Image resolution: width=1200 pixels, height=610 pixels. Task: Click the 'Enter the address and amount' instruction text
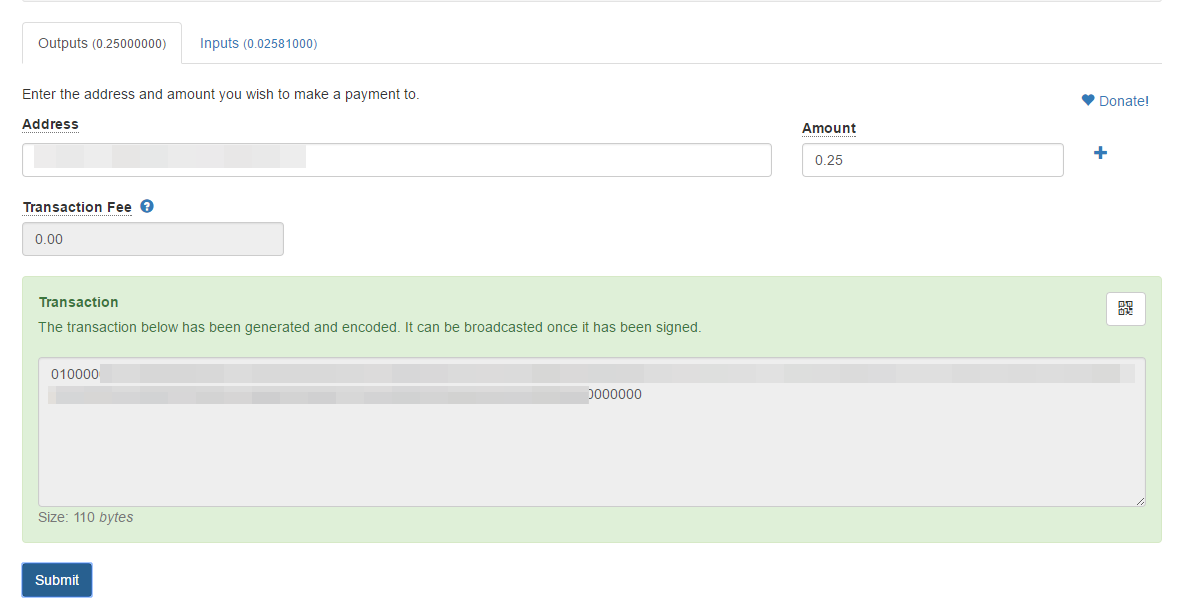point(220,94)
